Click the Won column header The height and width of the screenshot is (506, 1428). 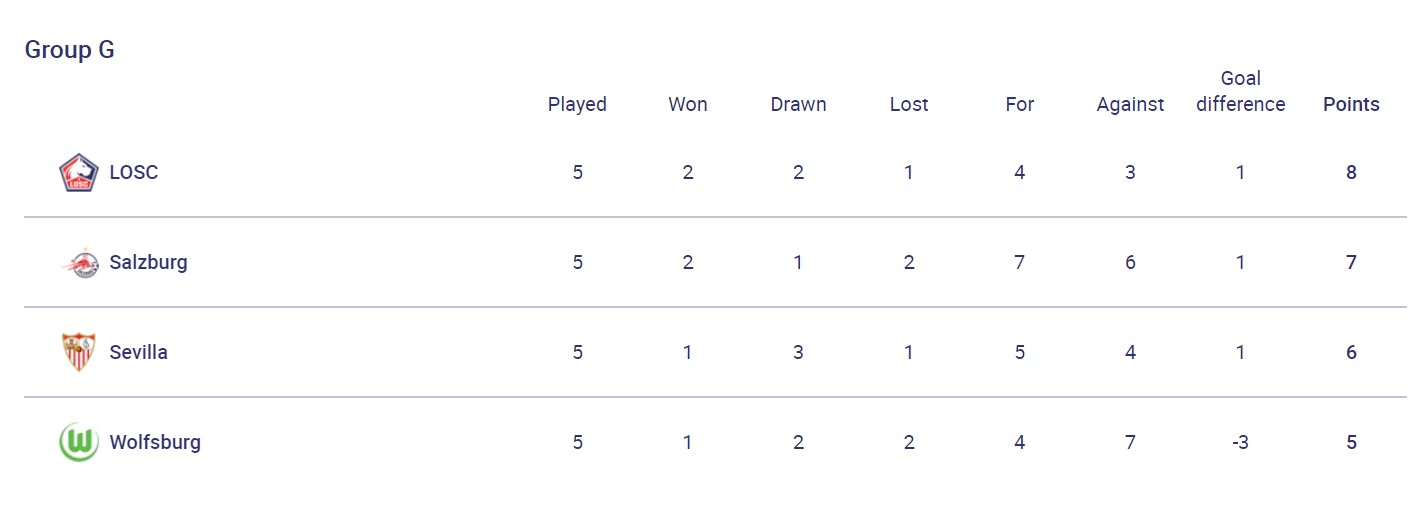(x=688, y=104)
